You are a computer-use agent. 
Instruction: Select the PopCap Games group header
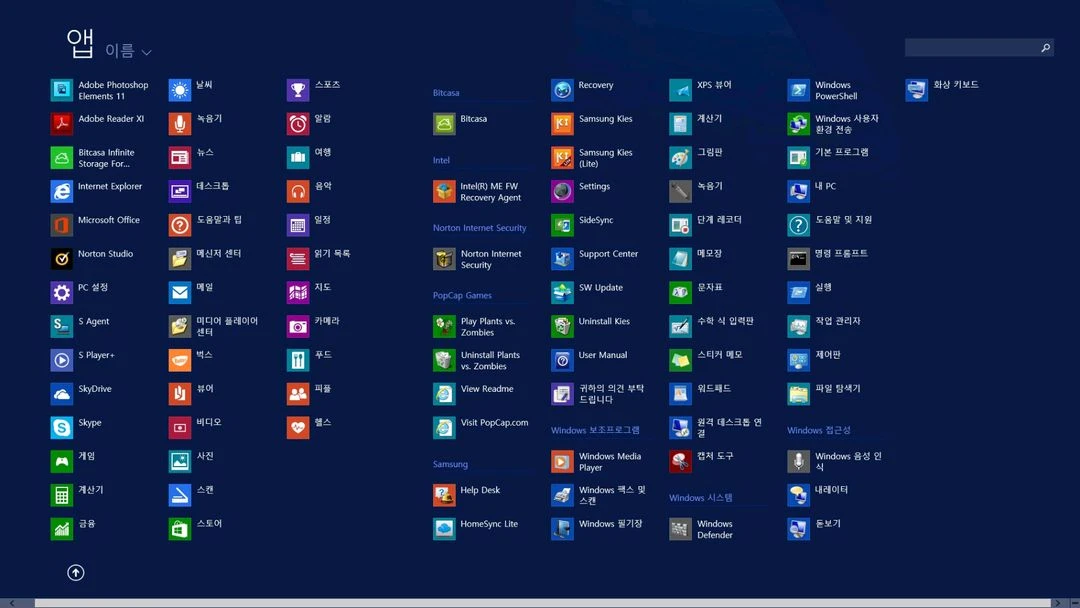click(462, 295)
